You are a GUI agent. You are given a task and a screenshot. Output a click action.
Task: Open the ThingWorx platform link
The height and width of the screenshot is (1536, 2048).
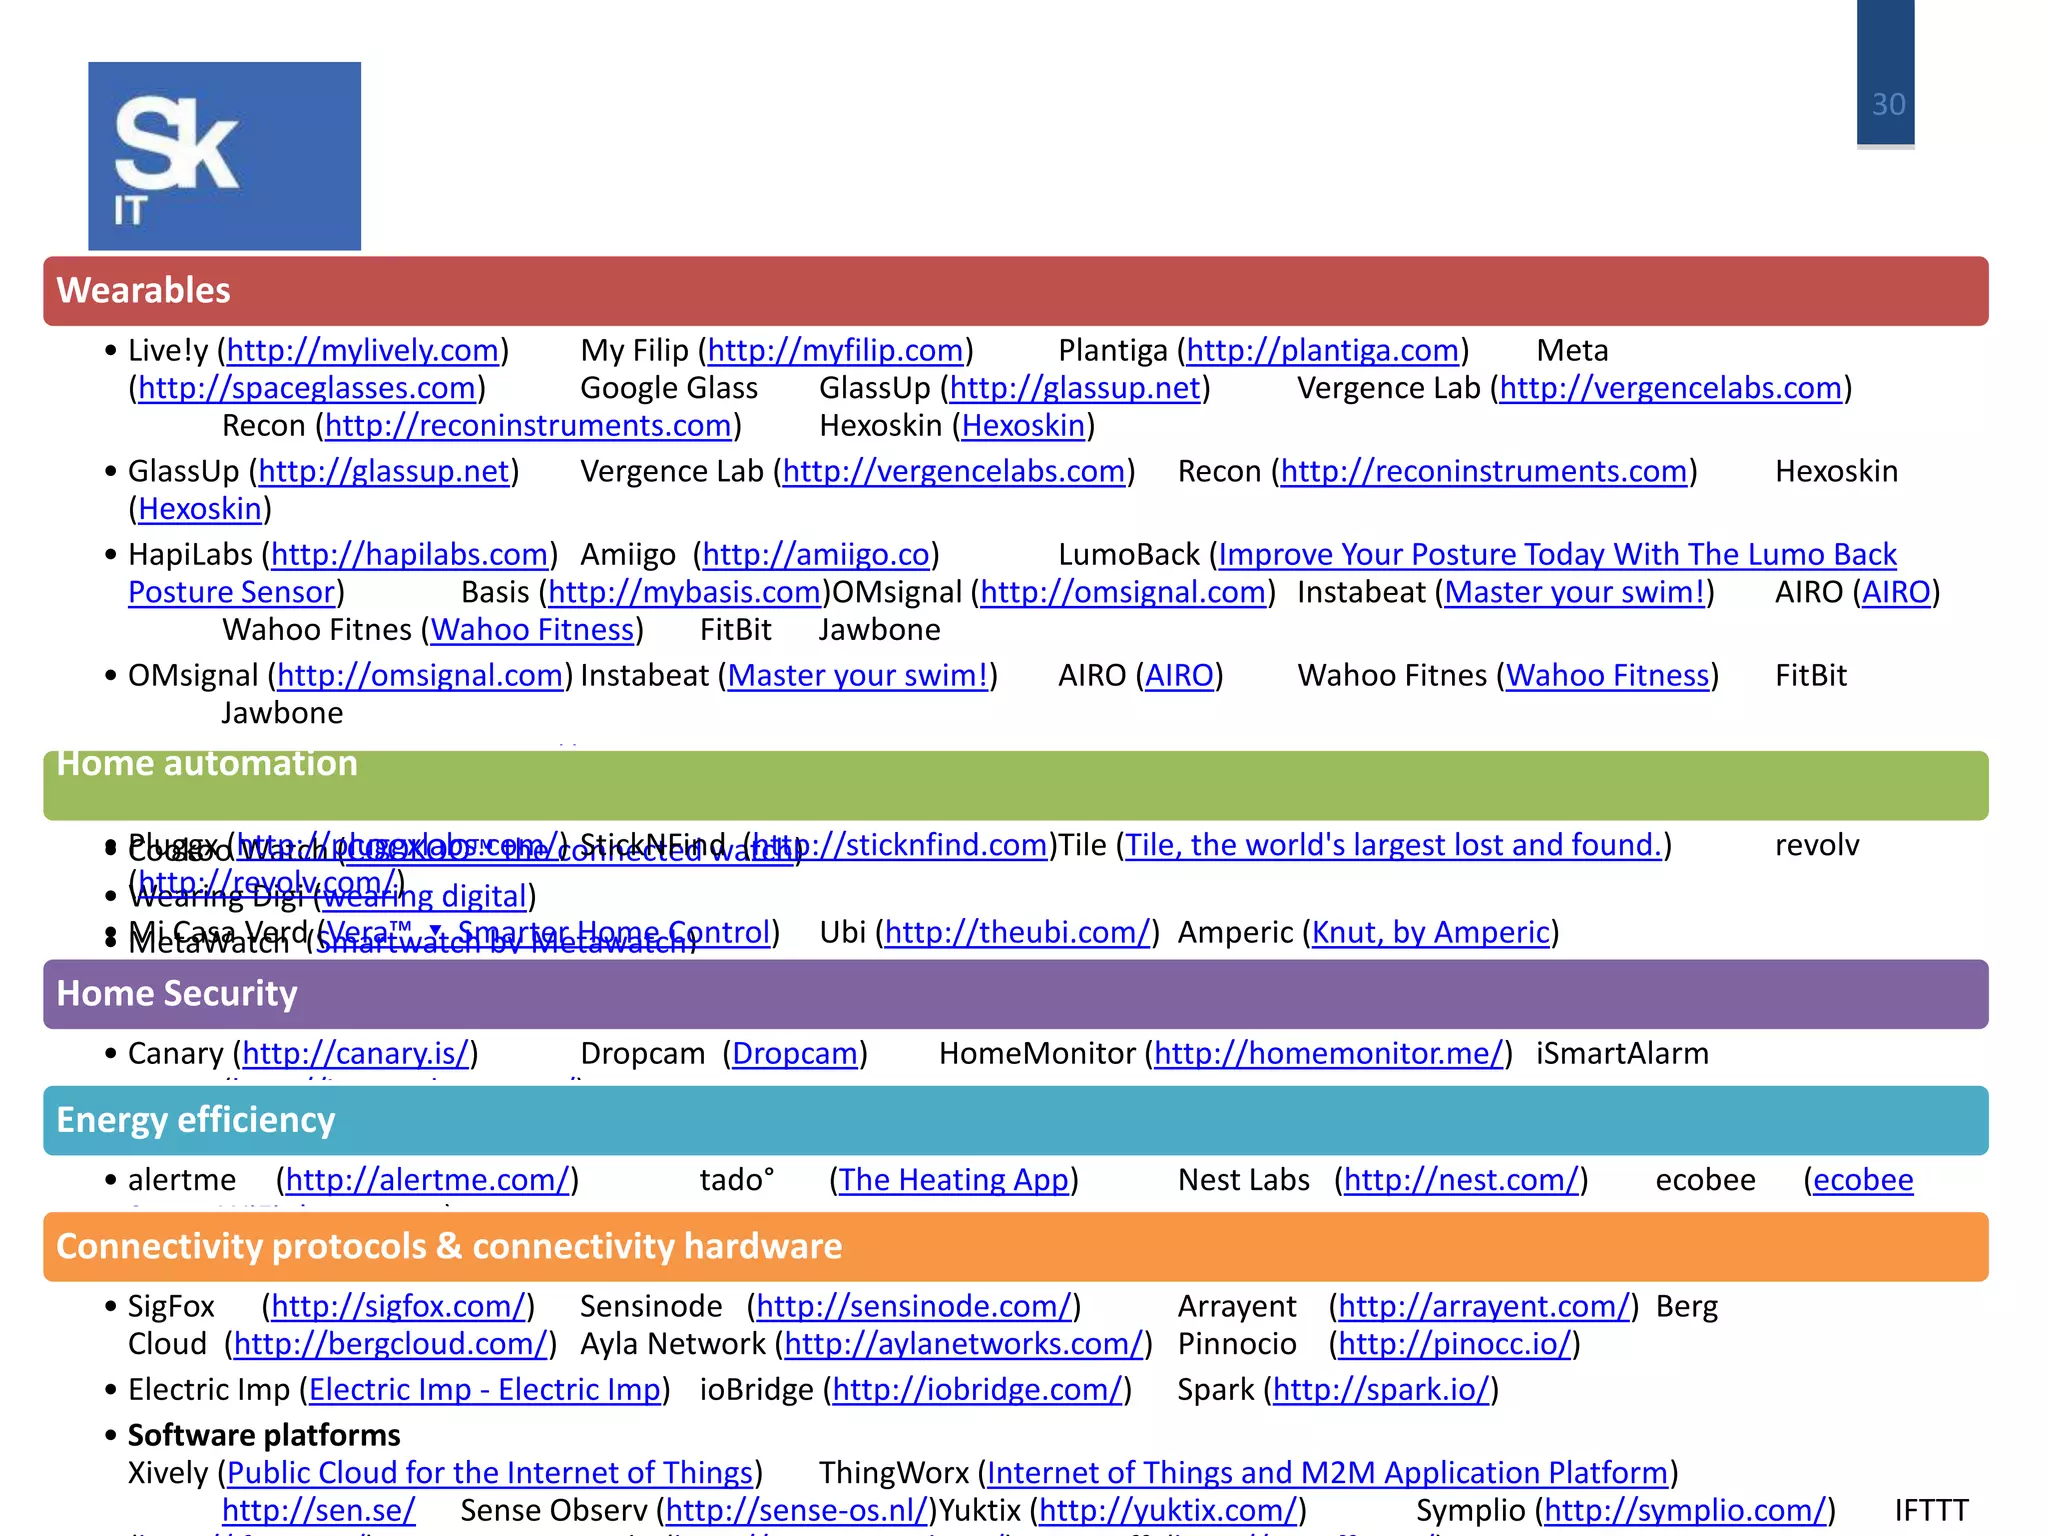pyautogui.click(x=1327, y=1473)
